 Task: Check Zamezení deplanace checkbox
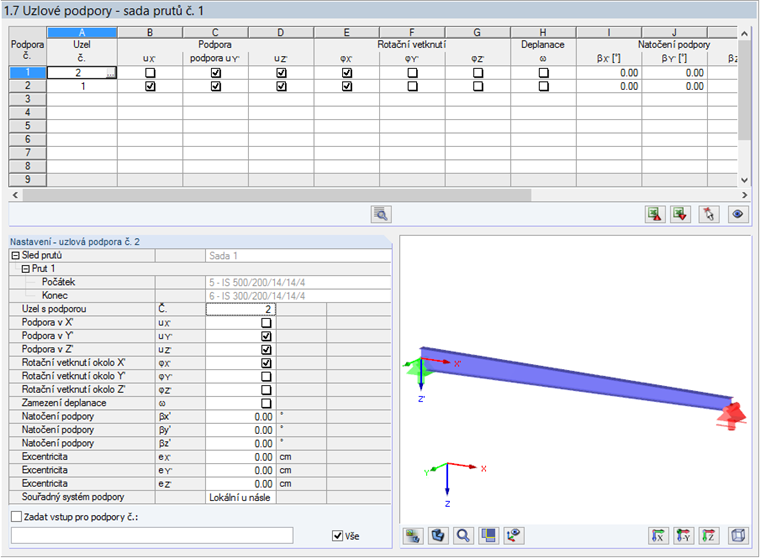(266, 403)
